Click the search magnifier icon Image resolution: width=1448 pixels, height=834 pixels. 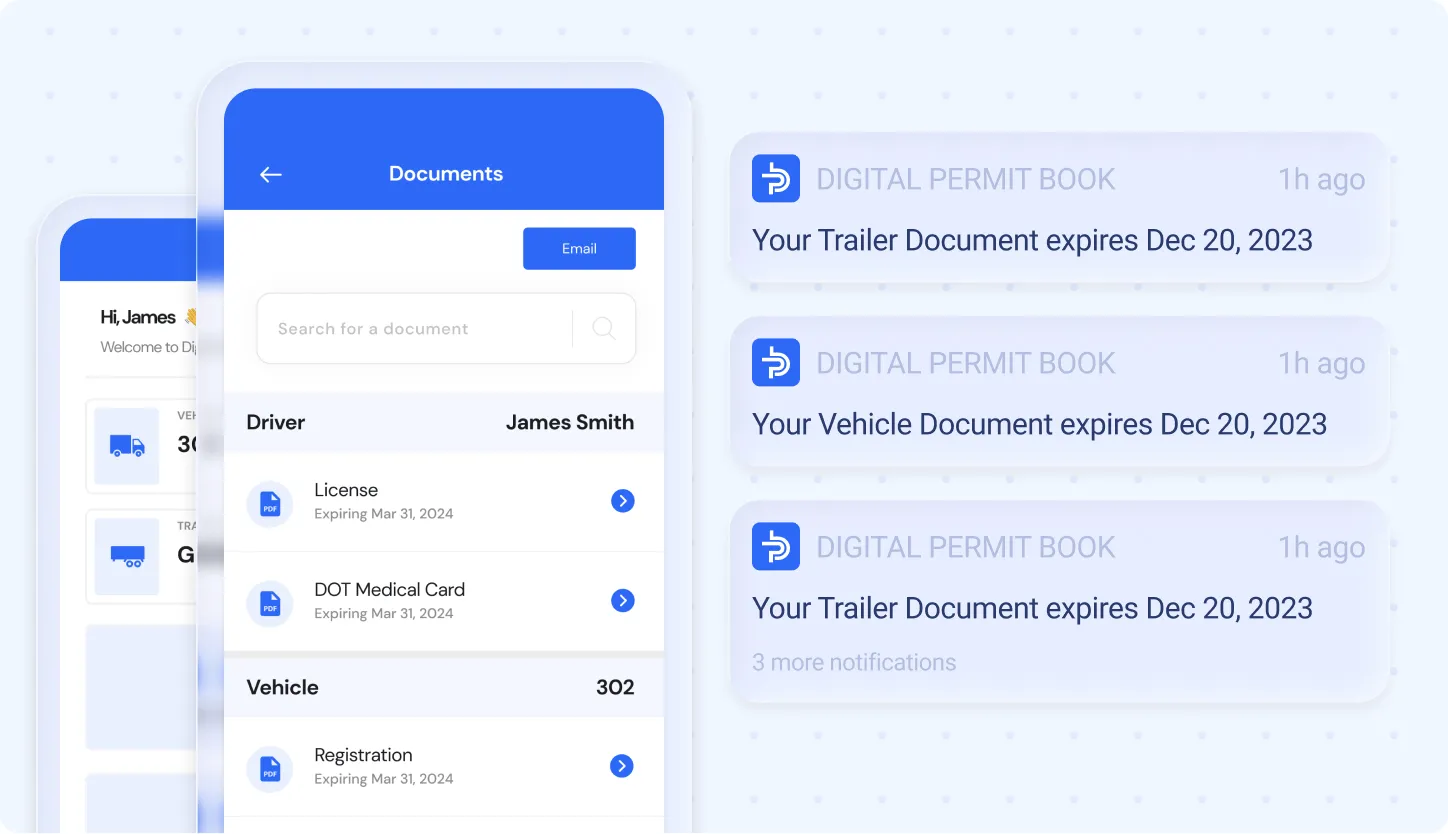[x=603, y=328]
